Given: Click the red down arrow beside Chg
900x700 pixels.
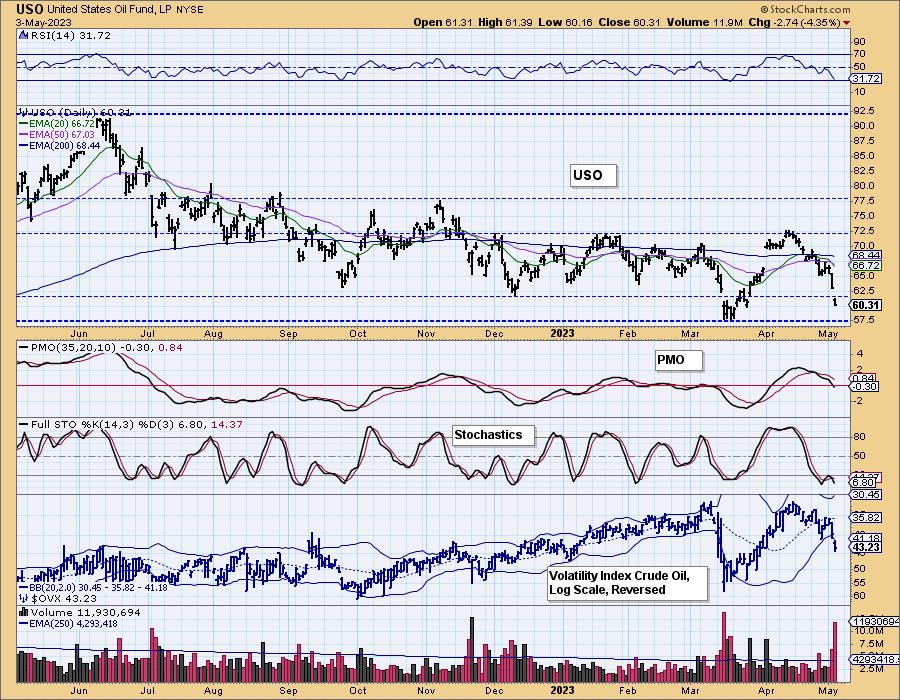Looking at the screenshot, I should (847, 23).
